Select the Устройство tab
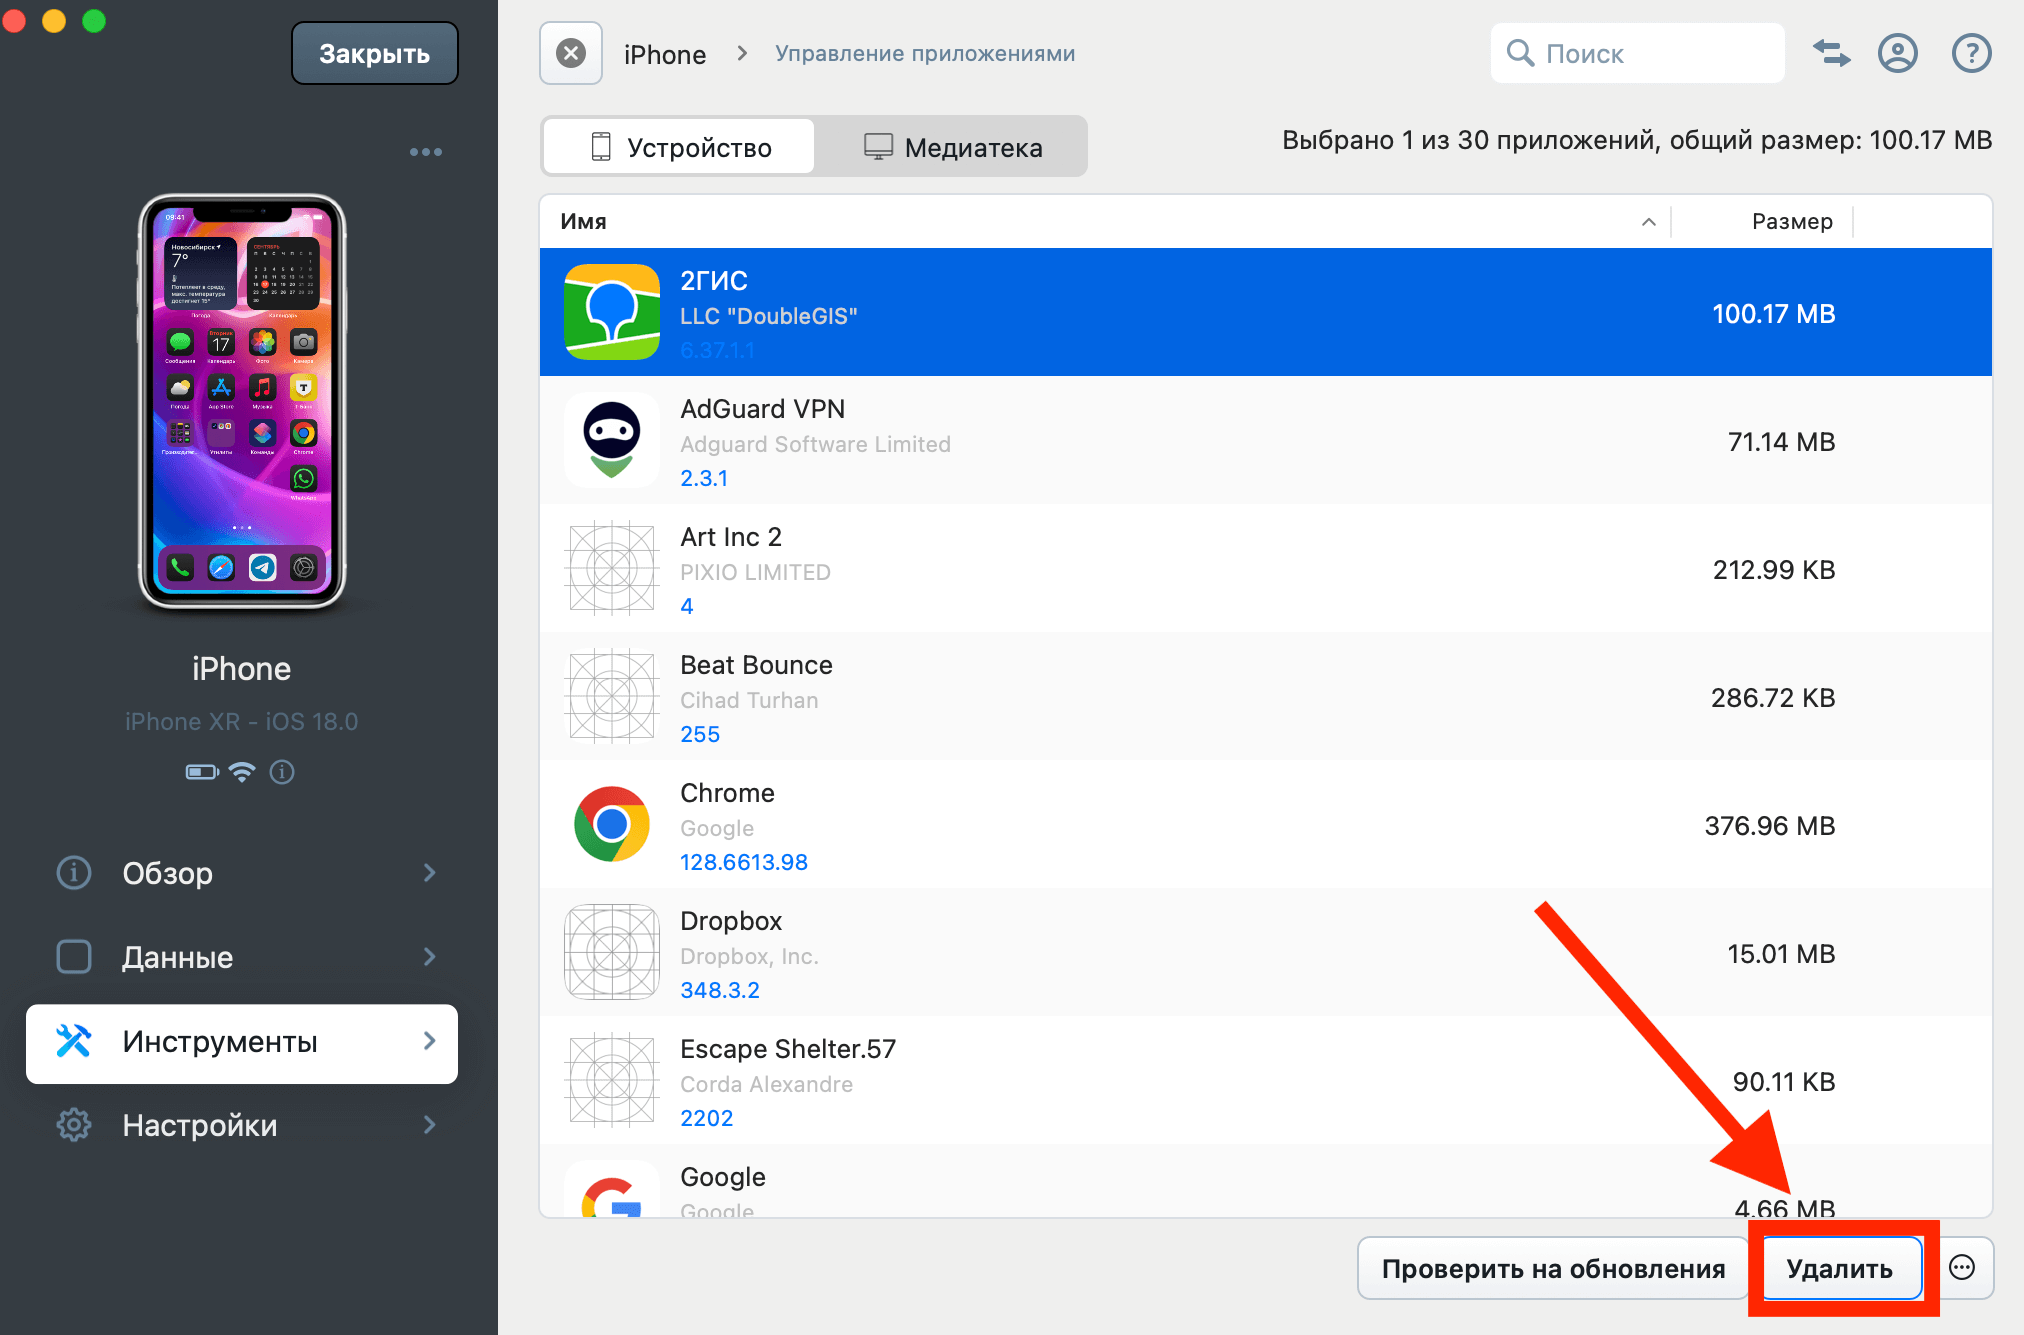This screenshot has width=2024, height=1335. click(680, 147)
